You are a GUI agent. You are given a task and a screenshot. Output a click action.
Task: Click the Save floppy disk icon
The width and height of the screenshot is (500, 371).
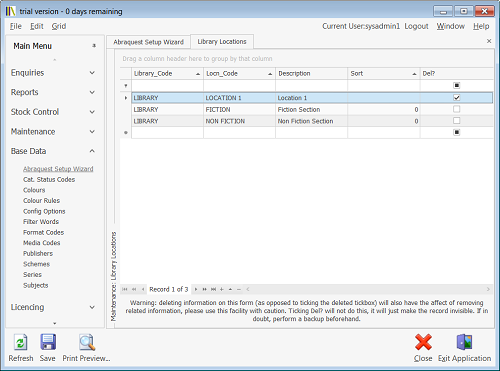click(x=48, y=342)
